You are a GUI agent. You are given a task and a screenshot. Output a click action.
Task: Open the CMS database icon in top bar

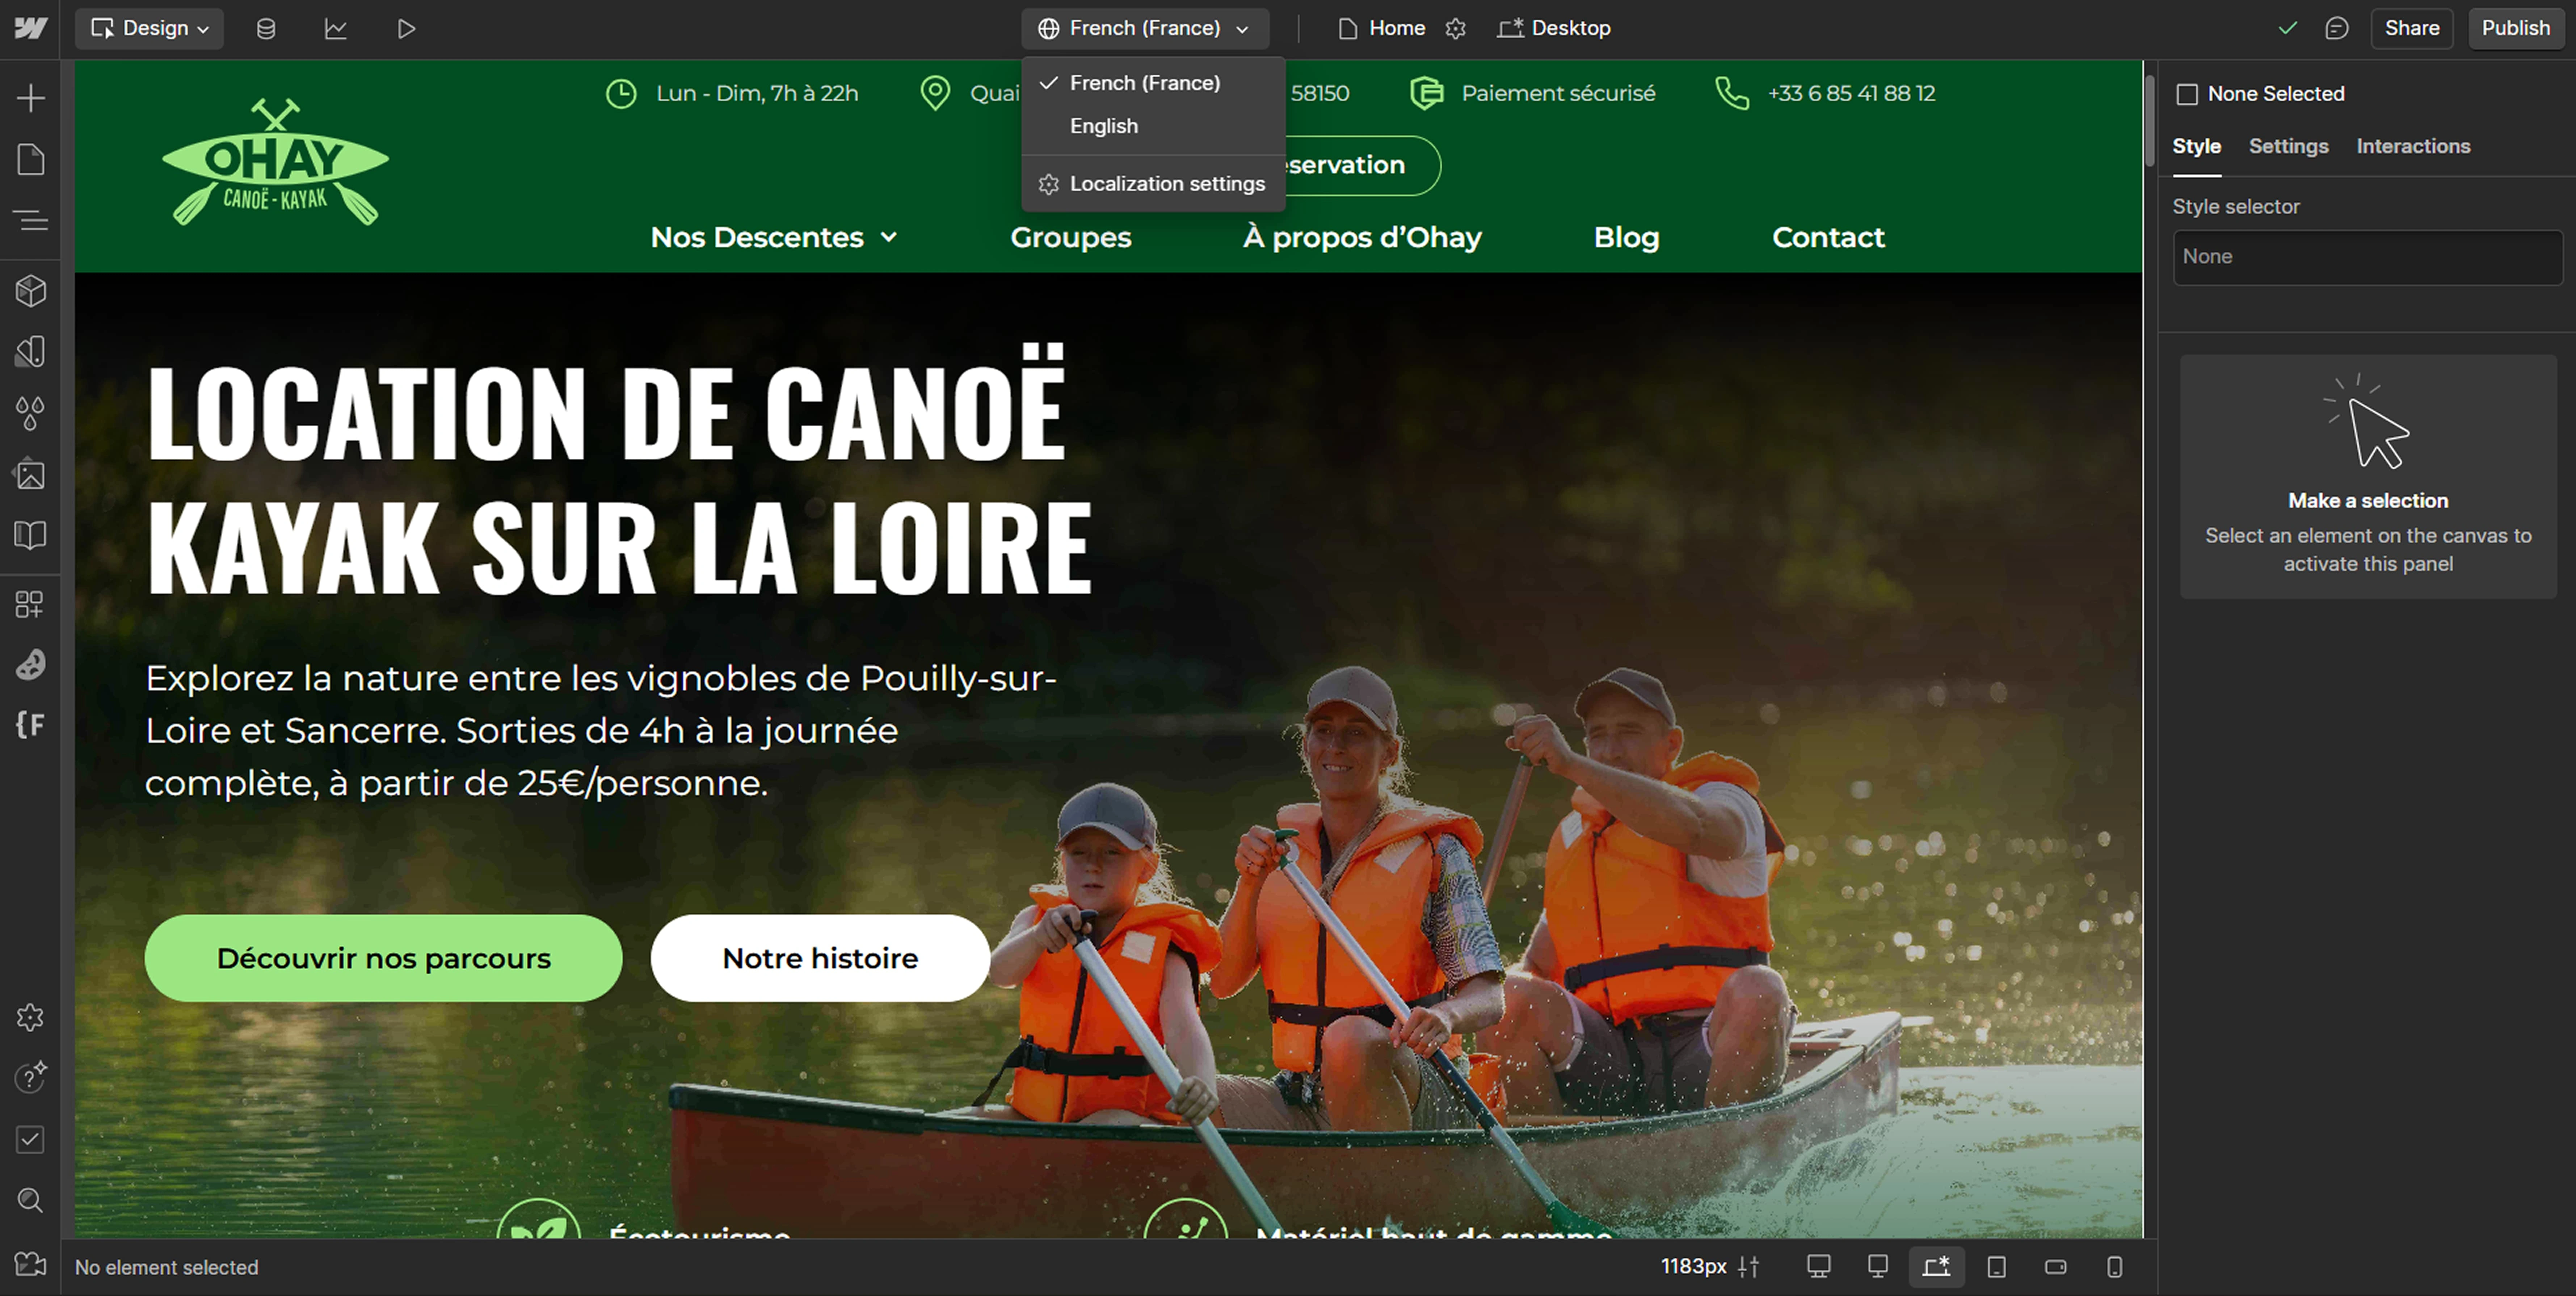coord(266,29)
